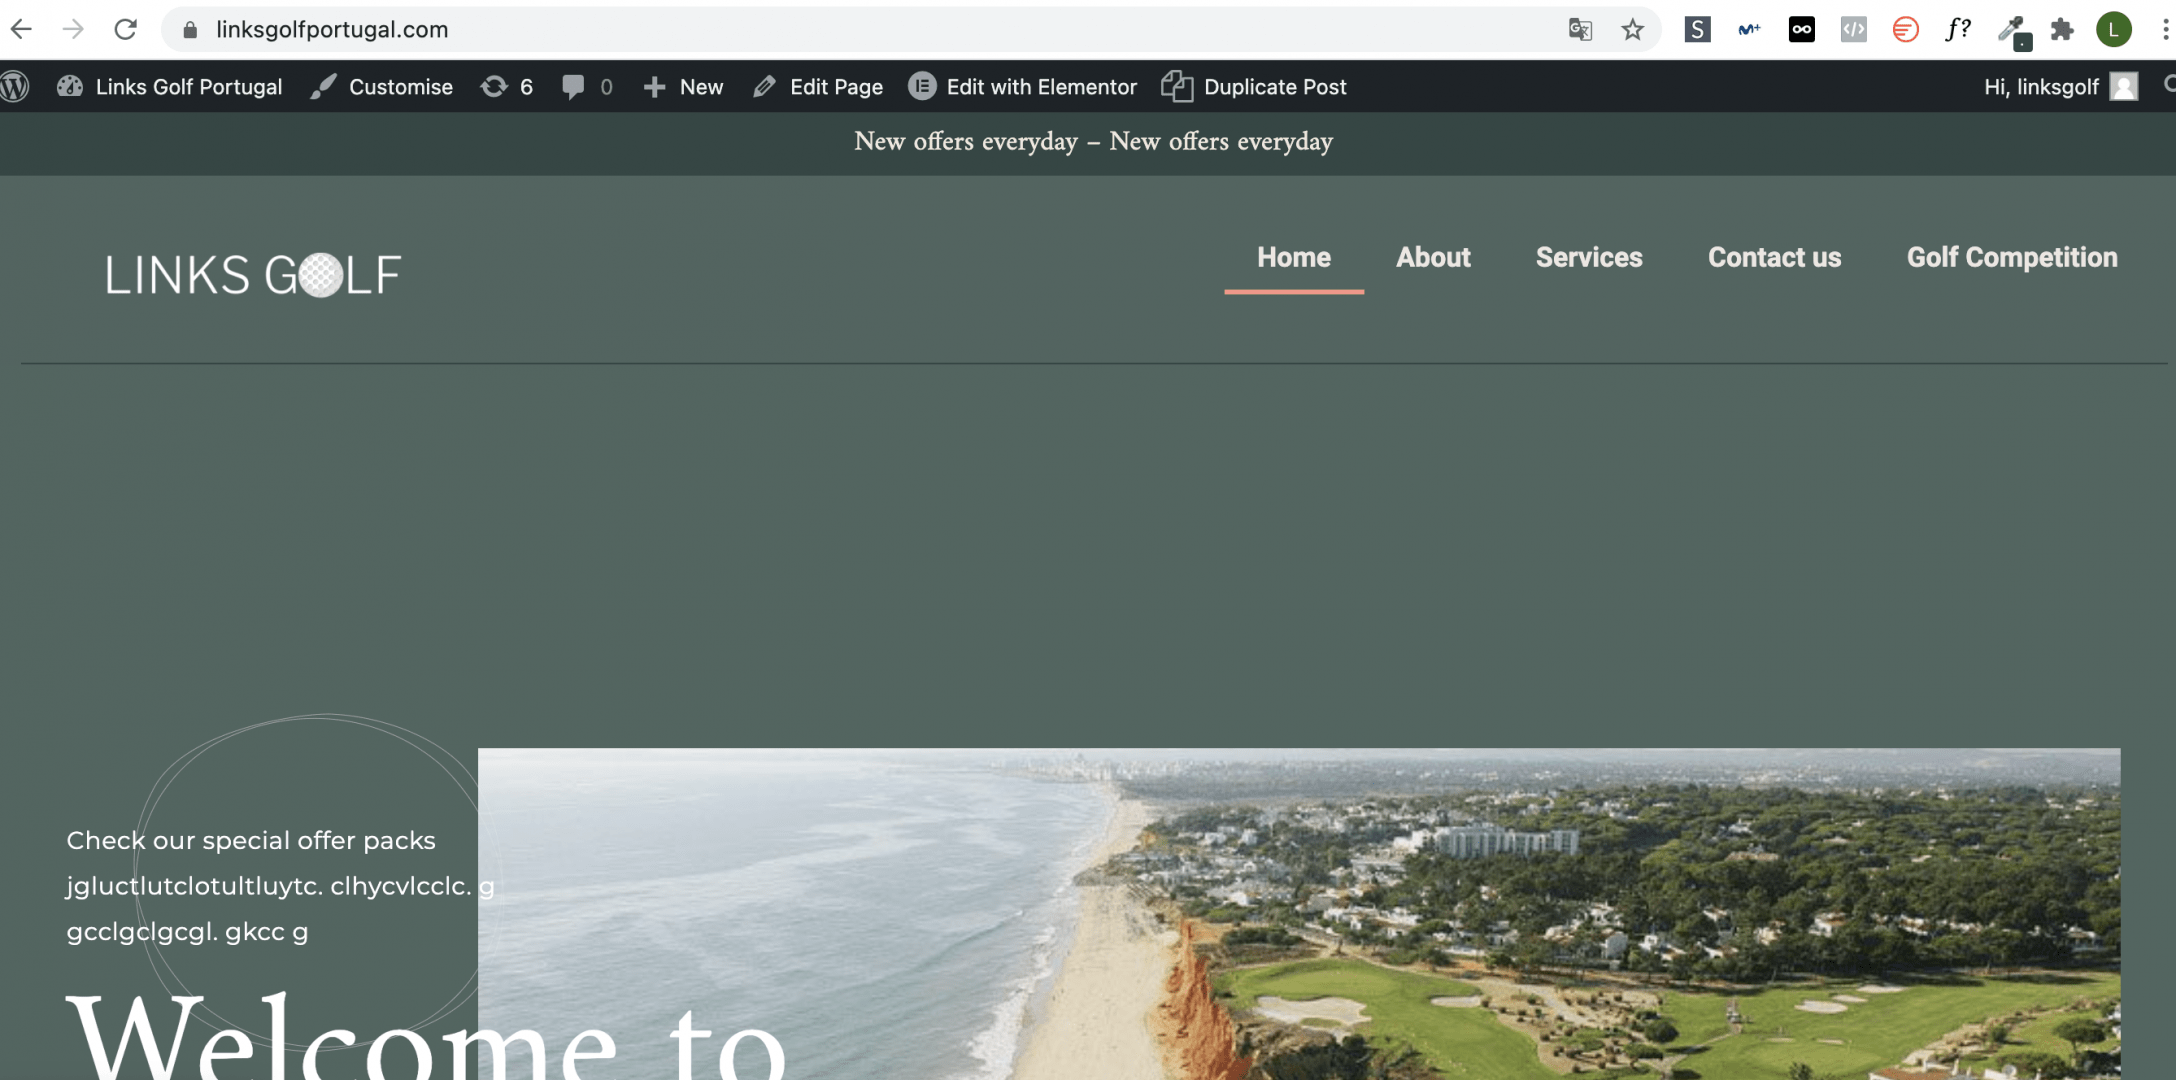Open the Hi, linksgolf account menu

tap(2060, 87)
